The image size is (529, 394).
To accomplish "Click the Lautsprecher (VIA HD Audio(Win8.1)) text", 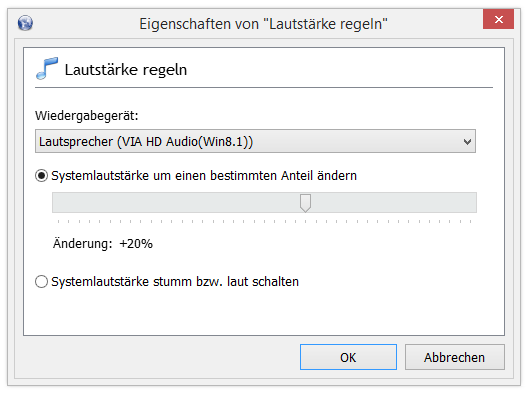I will point(146,142).
